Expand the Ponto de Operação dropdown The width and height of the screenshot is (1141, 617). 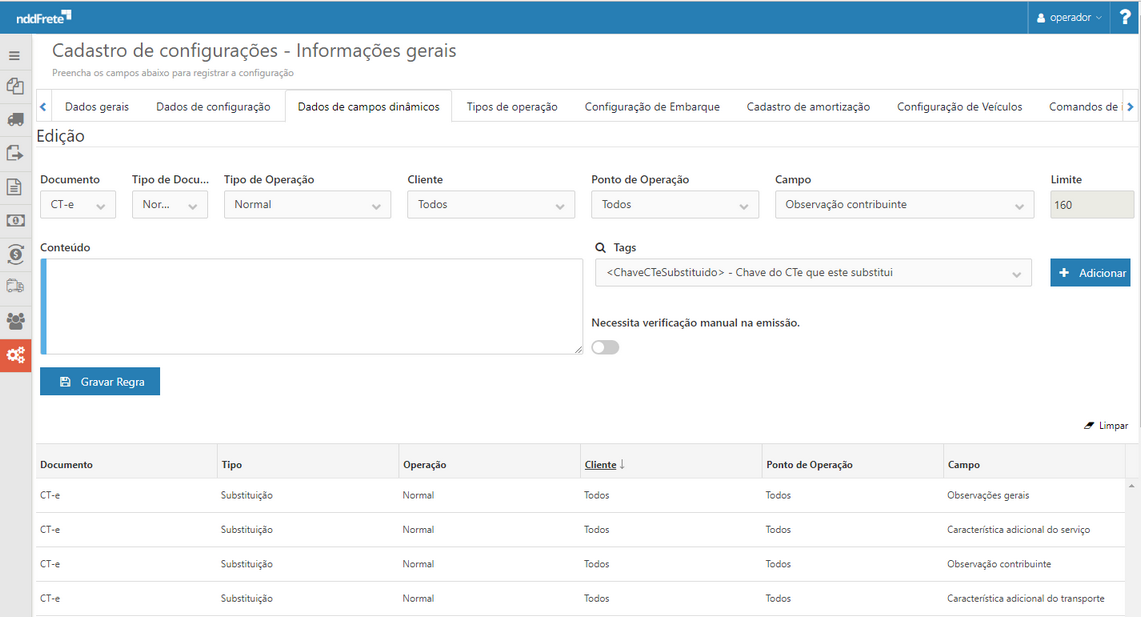[674, 204]
